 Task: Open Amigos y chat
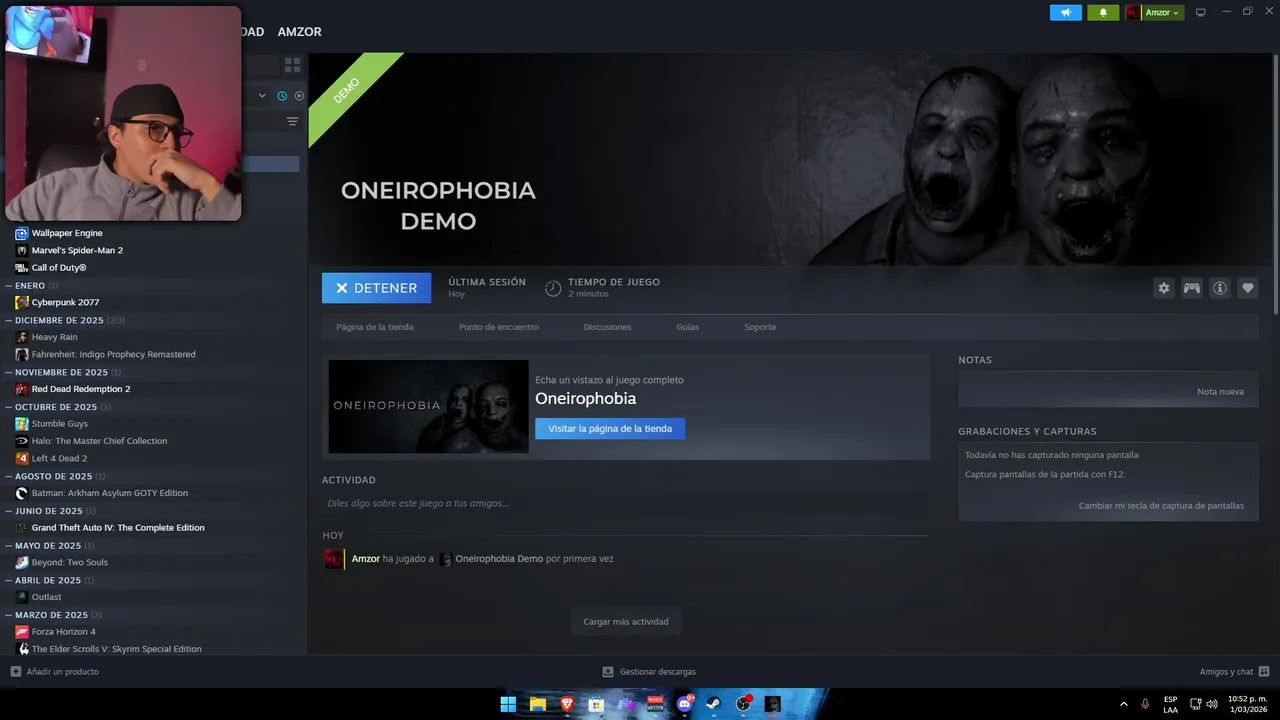[1234, 672]
